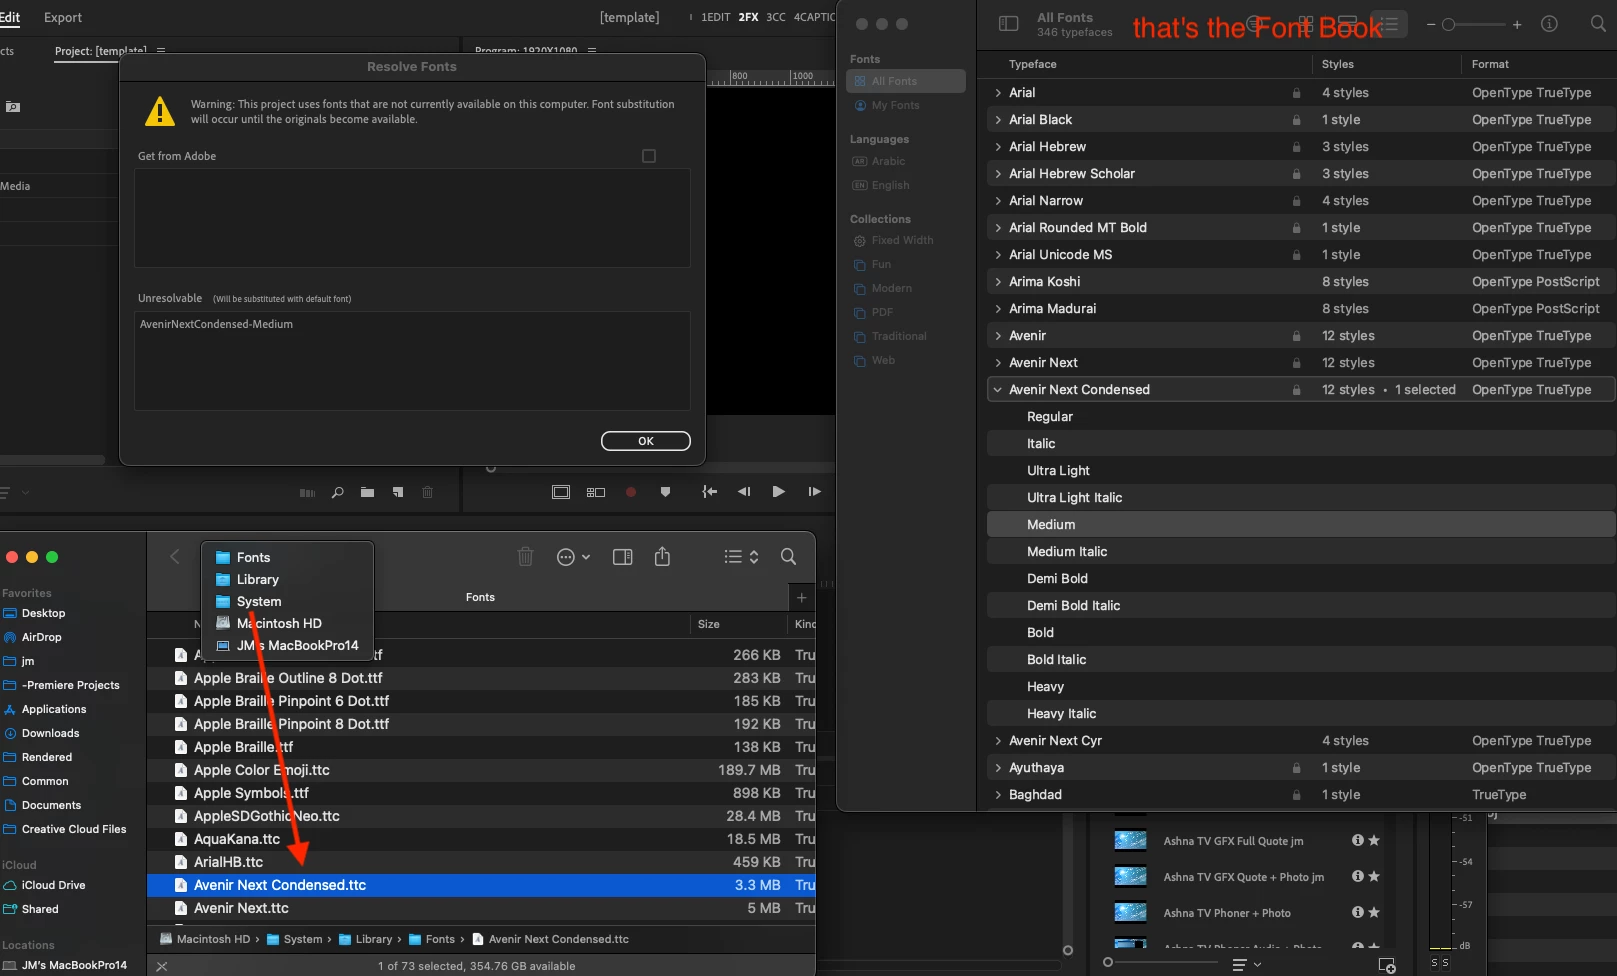
Task: Click the Clear trash icon in Project panel
Action: click(428, 492)
